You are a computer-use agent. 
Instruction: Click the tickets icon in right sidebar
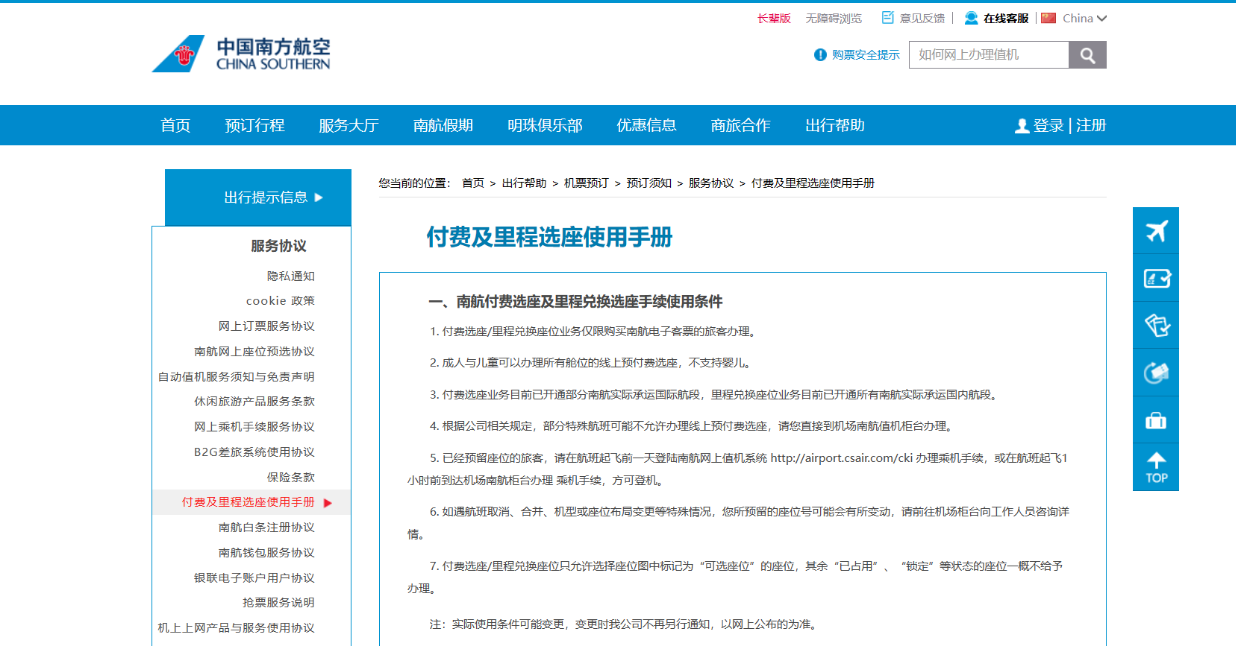1156,325
